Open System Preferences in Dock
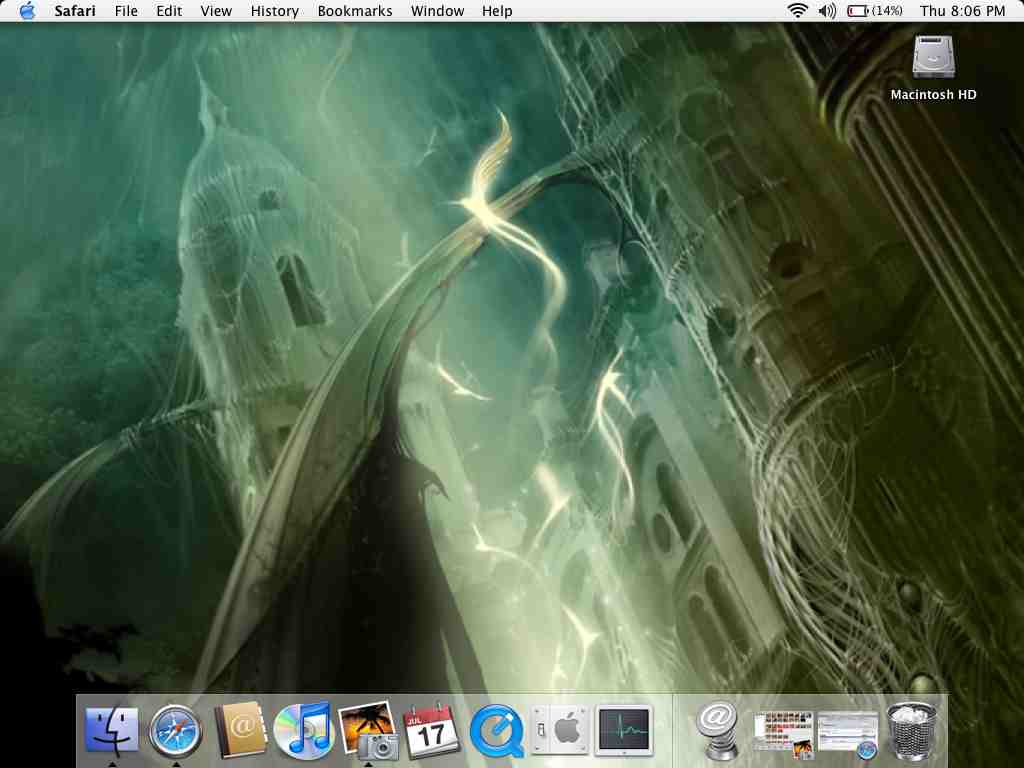1024x768 pixels. coord(560,730)
